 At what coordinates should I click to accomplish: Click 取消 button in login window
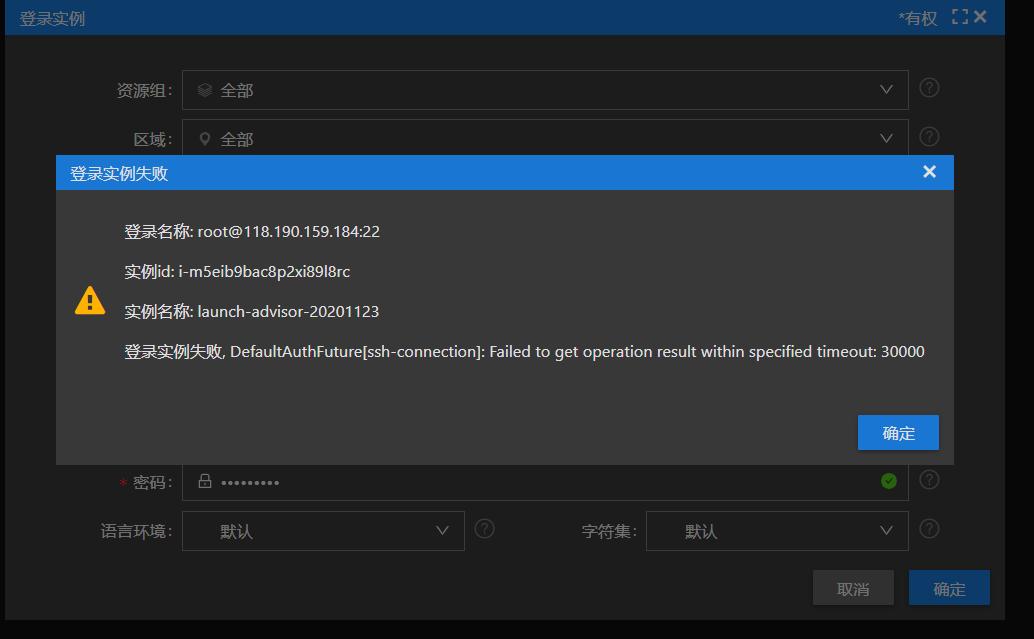853,588
